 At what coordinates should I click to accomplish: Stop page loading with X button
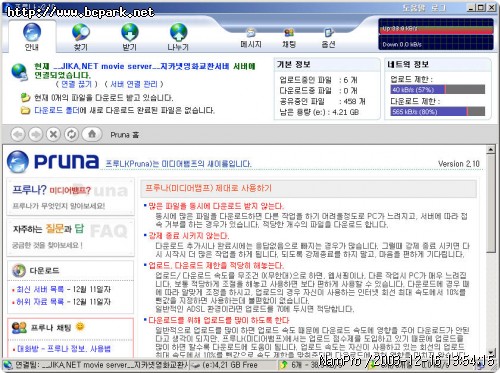click(x=53, y=134)
